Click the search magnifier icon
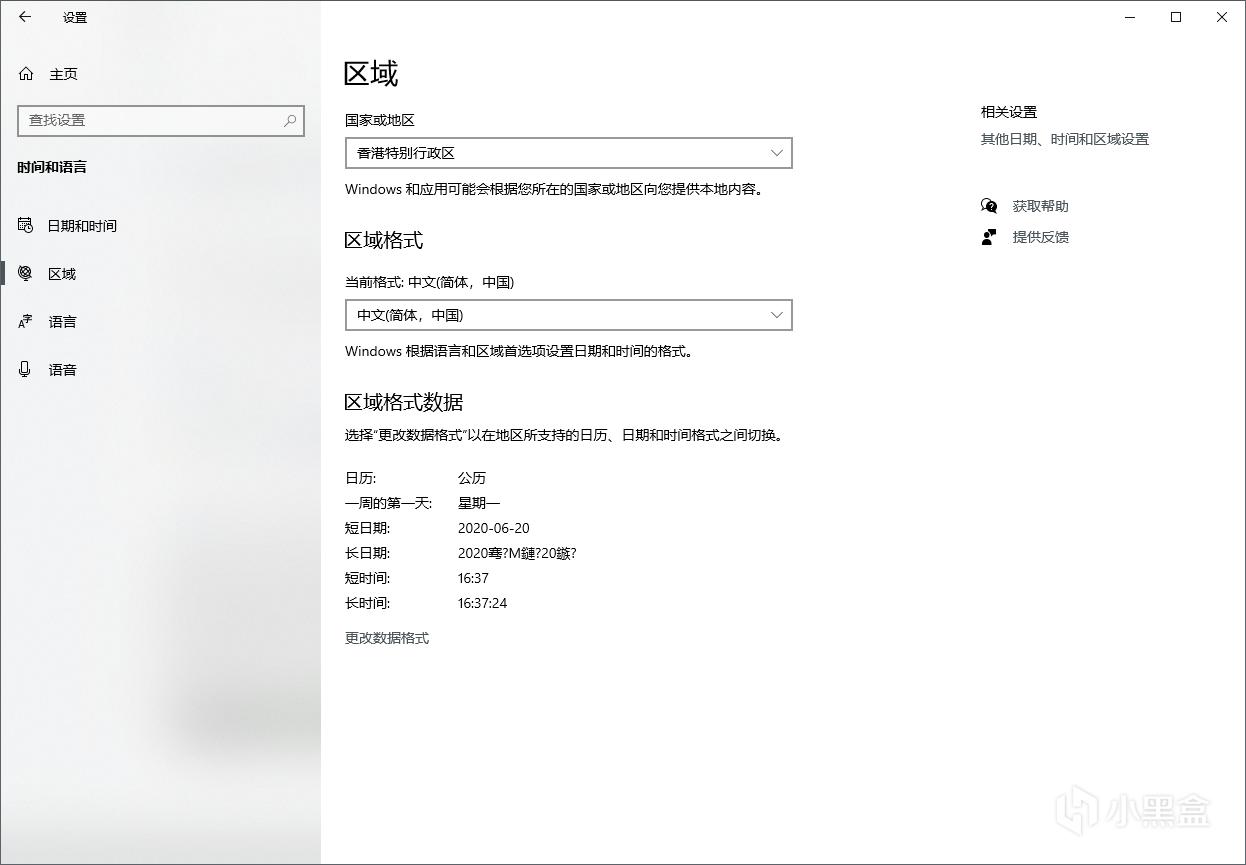This screenshot has height=865, width=1246. coord(290,120)
